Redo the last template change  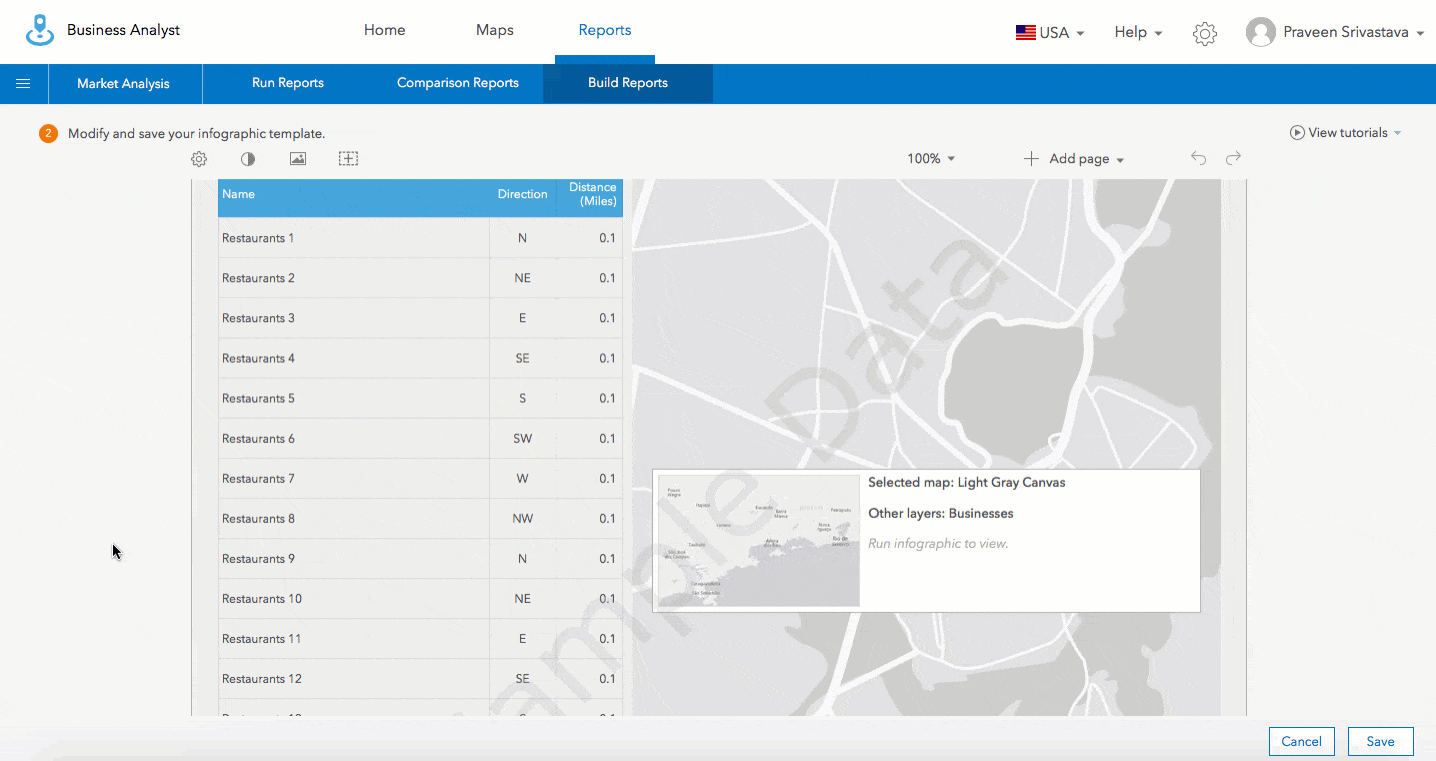1234,158
